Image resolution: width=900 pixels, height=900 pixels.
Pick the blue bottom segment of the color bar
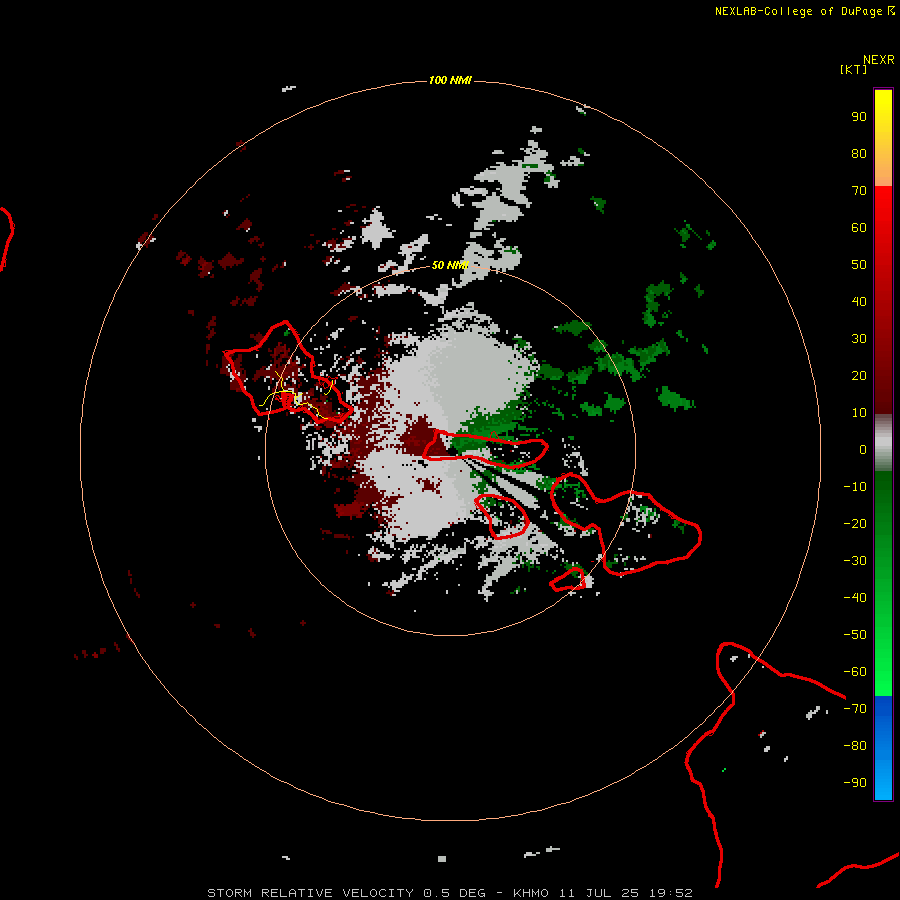click(x=883, y=747)
